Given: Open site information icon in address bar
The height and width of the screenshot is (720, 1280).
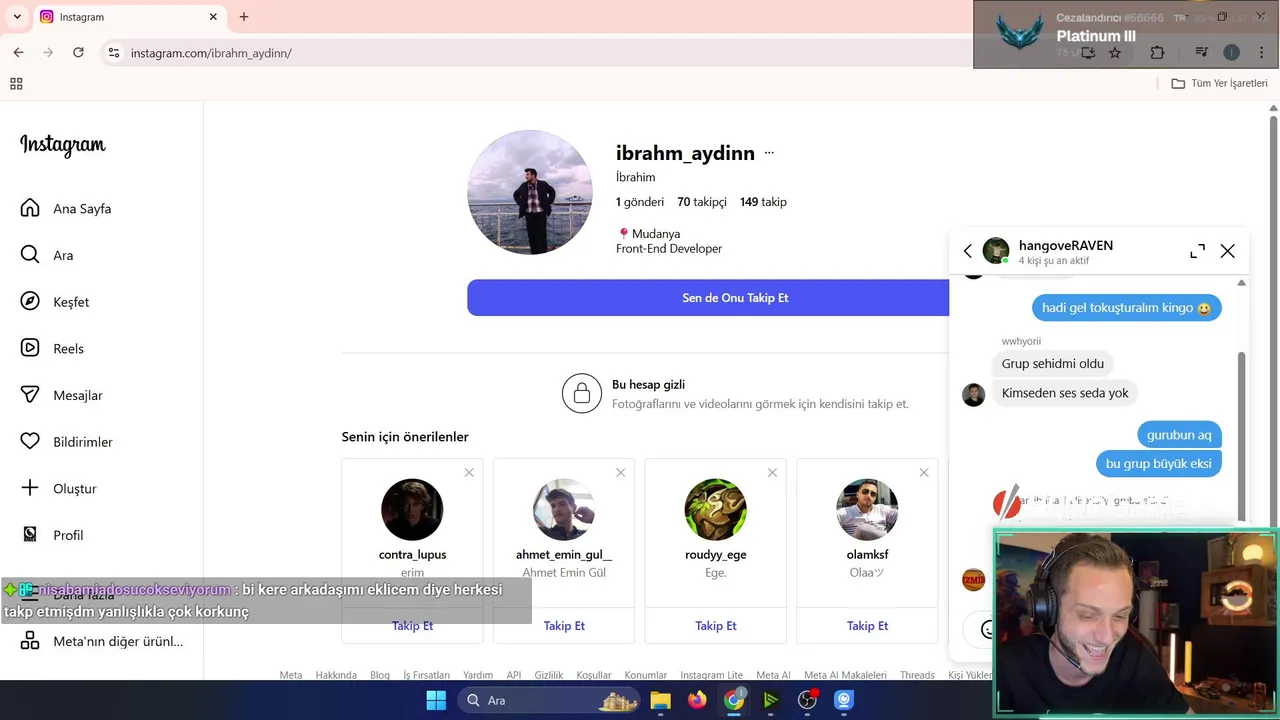Looking at the screenshot, I should click(114, 53).
